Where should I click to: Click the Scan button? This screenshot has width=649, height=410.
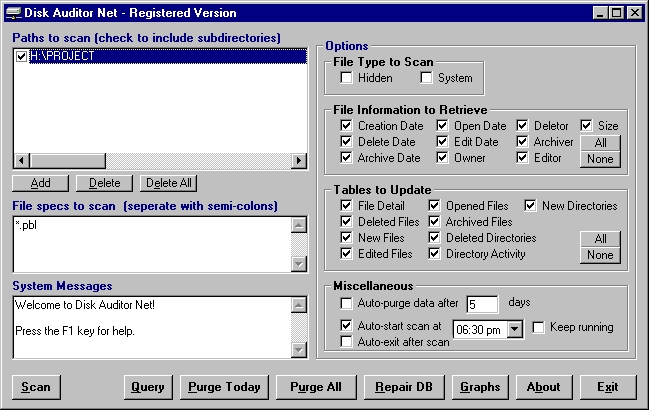[x=36, y=387]
